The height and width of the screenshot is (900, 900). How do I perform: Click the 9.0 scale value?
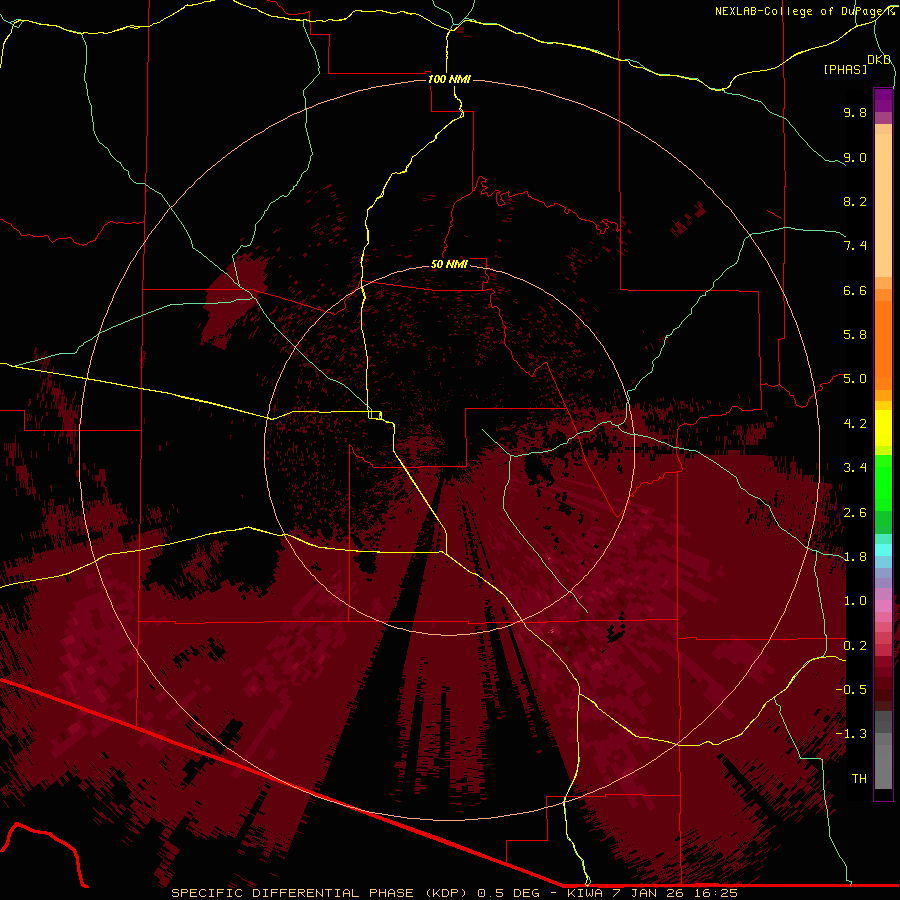pos(855,157)
